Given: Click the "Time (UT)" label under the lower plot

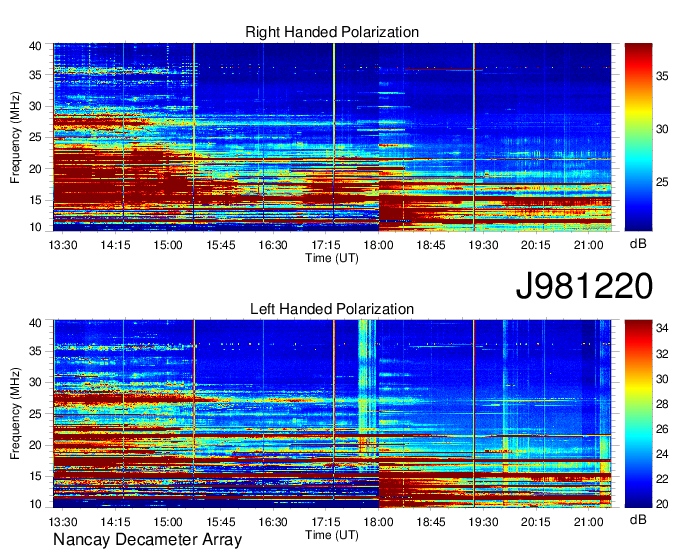Looking at the screenshot, I should [x=332, y=535].
